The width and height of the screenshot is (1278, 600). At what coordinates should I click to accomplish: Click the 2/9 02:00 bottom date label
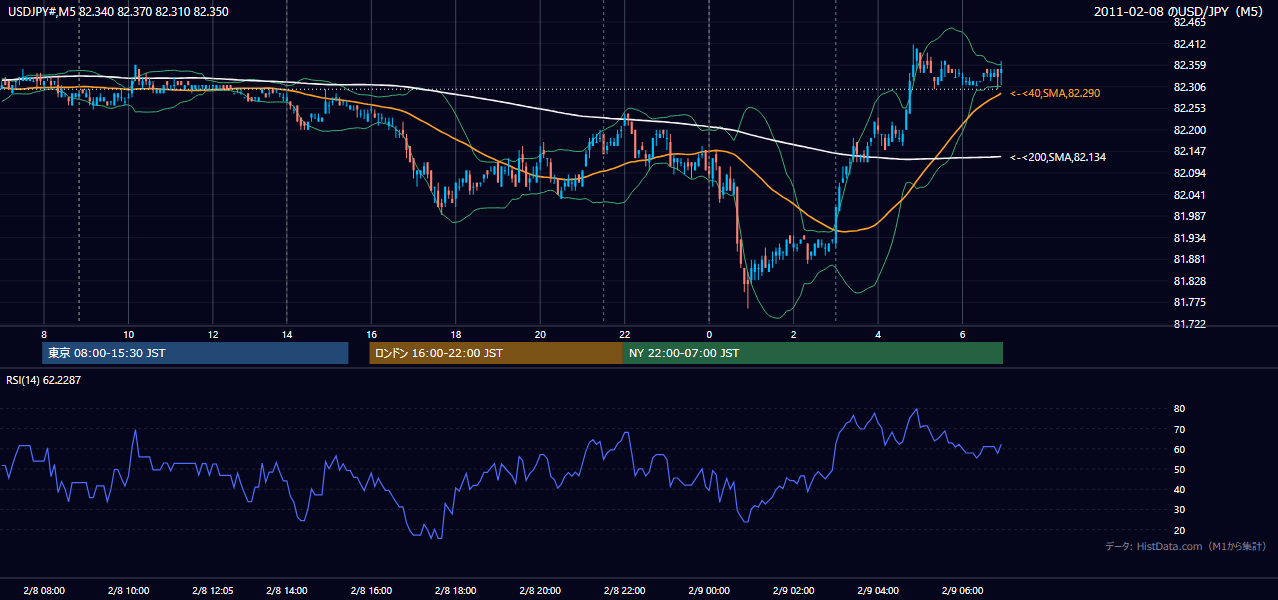pyautogui.click(x=793, y=590)
